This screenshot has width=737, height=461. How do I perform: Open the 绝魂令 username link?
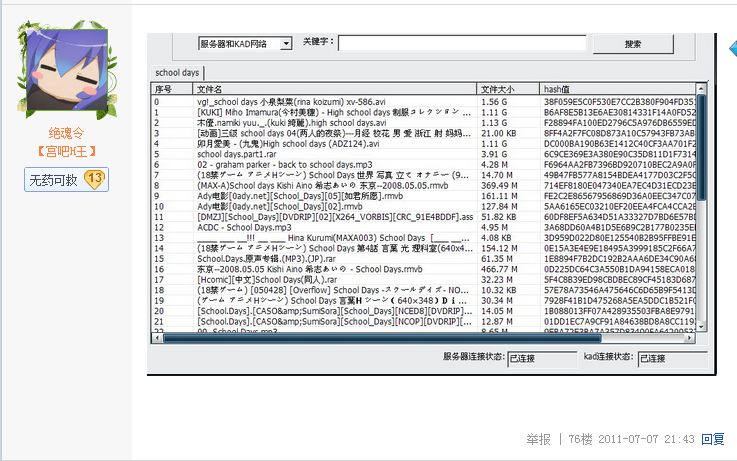point(66,133)
